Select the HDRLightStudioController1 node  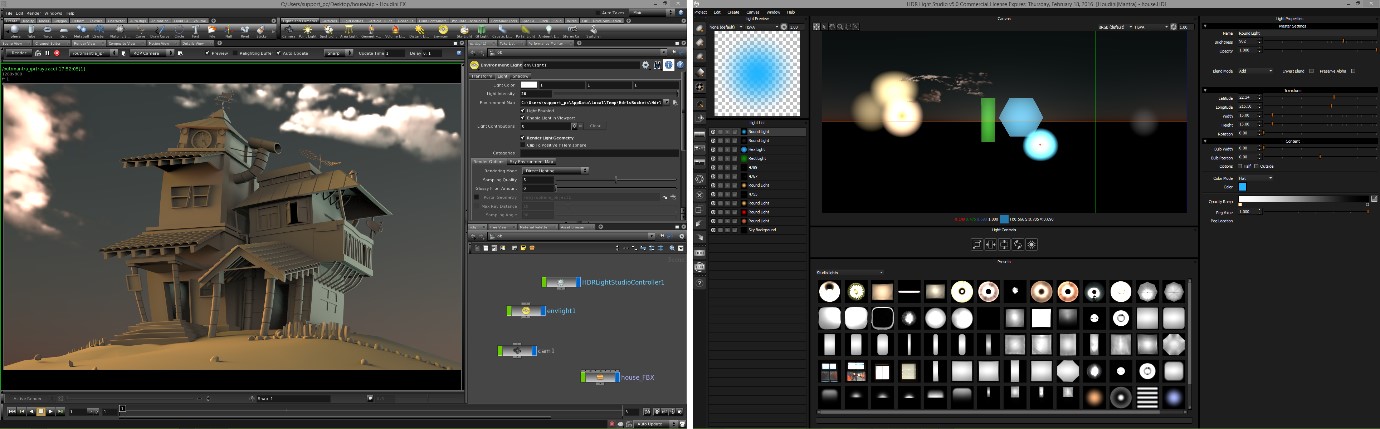560,283
